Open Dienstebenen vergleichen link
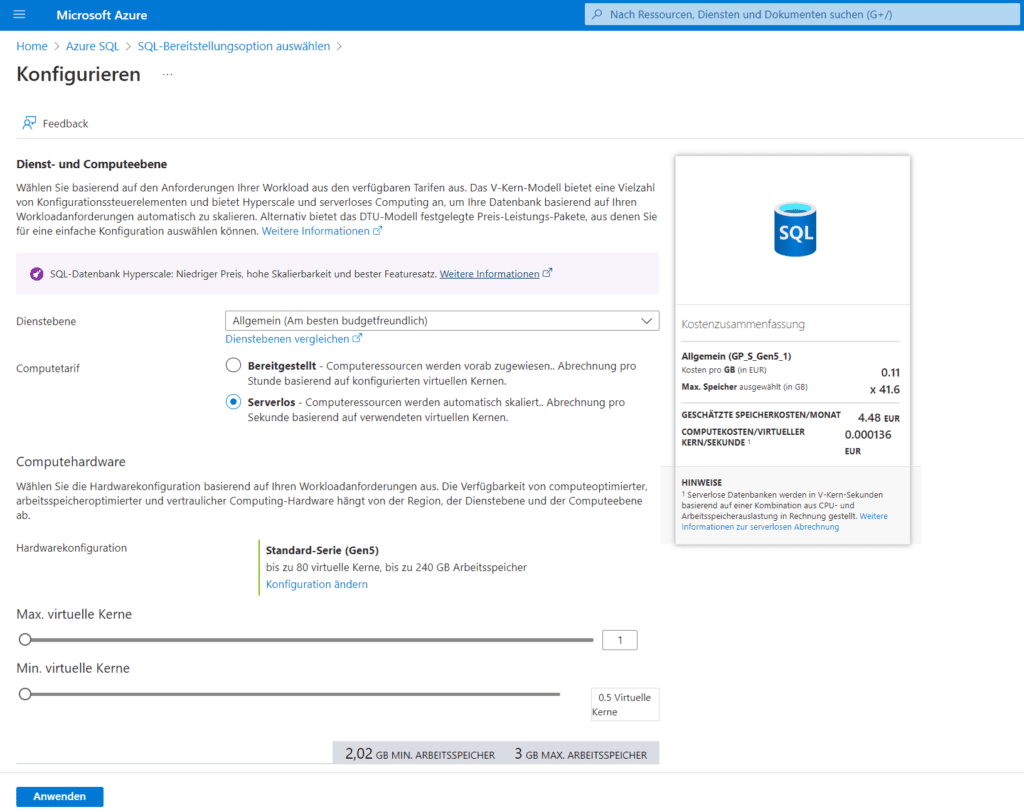 point(287,338)
